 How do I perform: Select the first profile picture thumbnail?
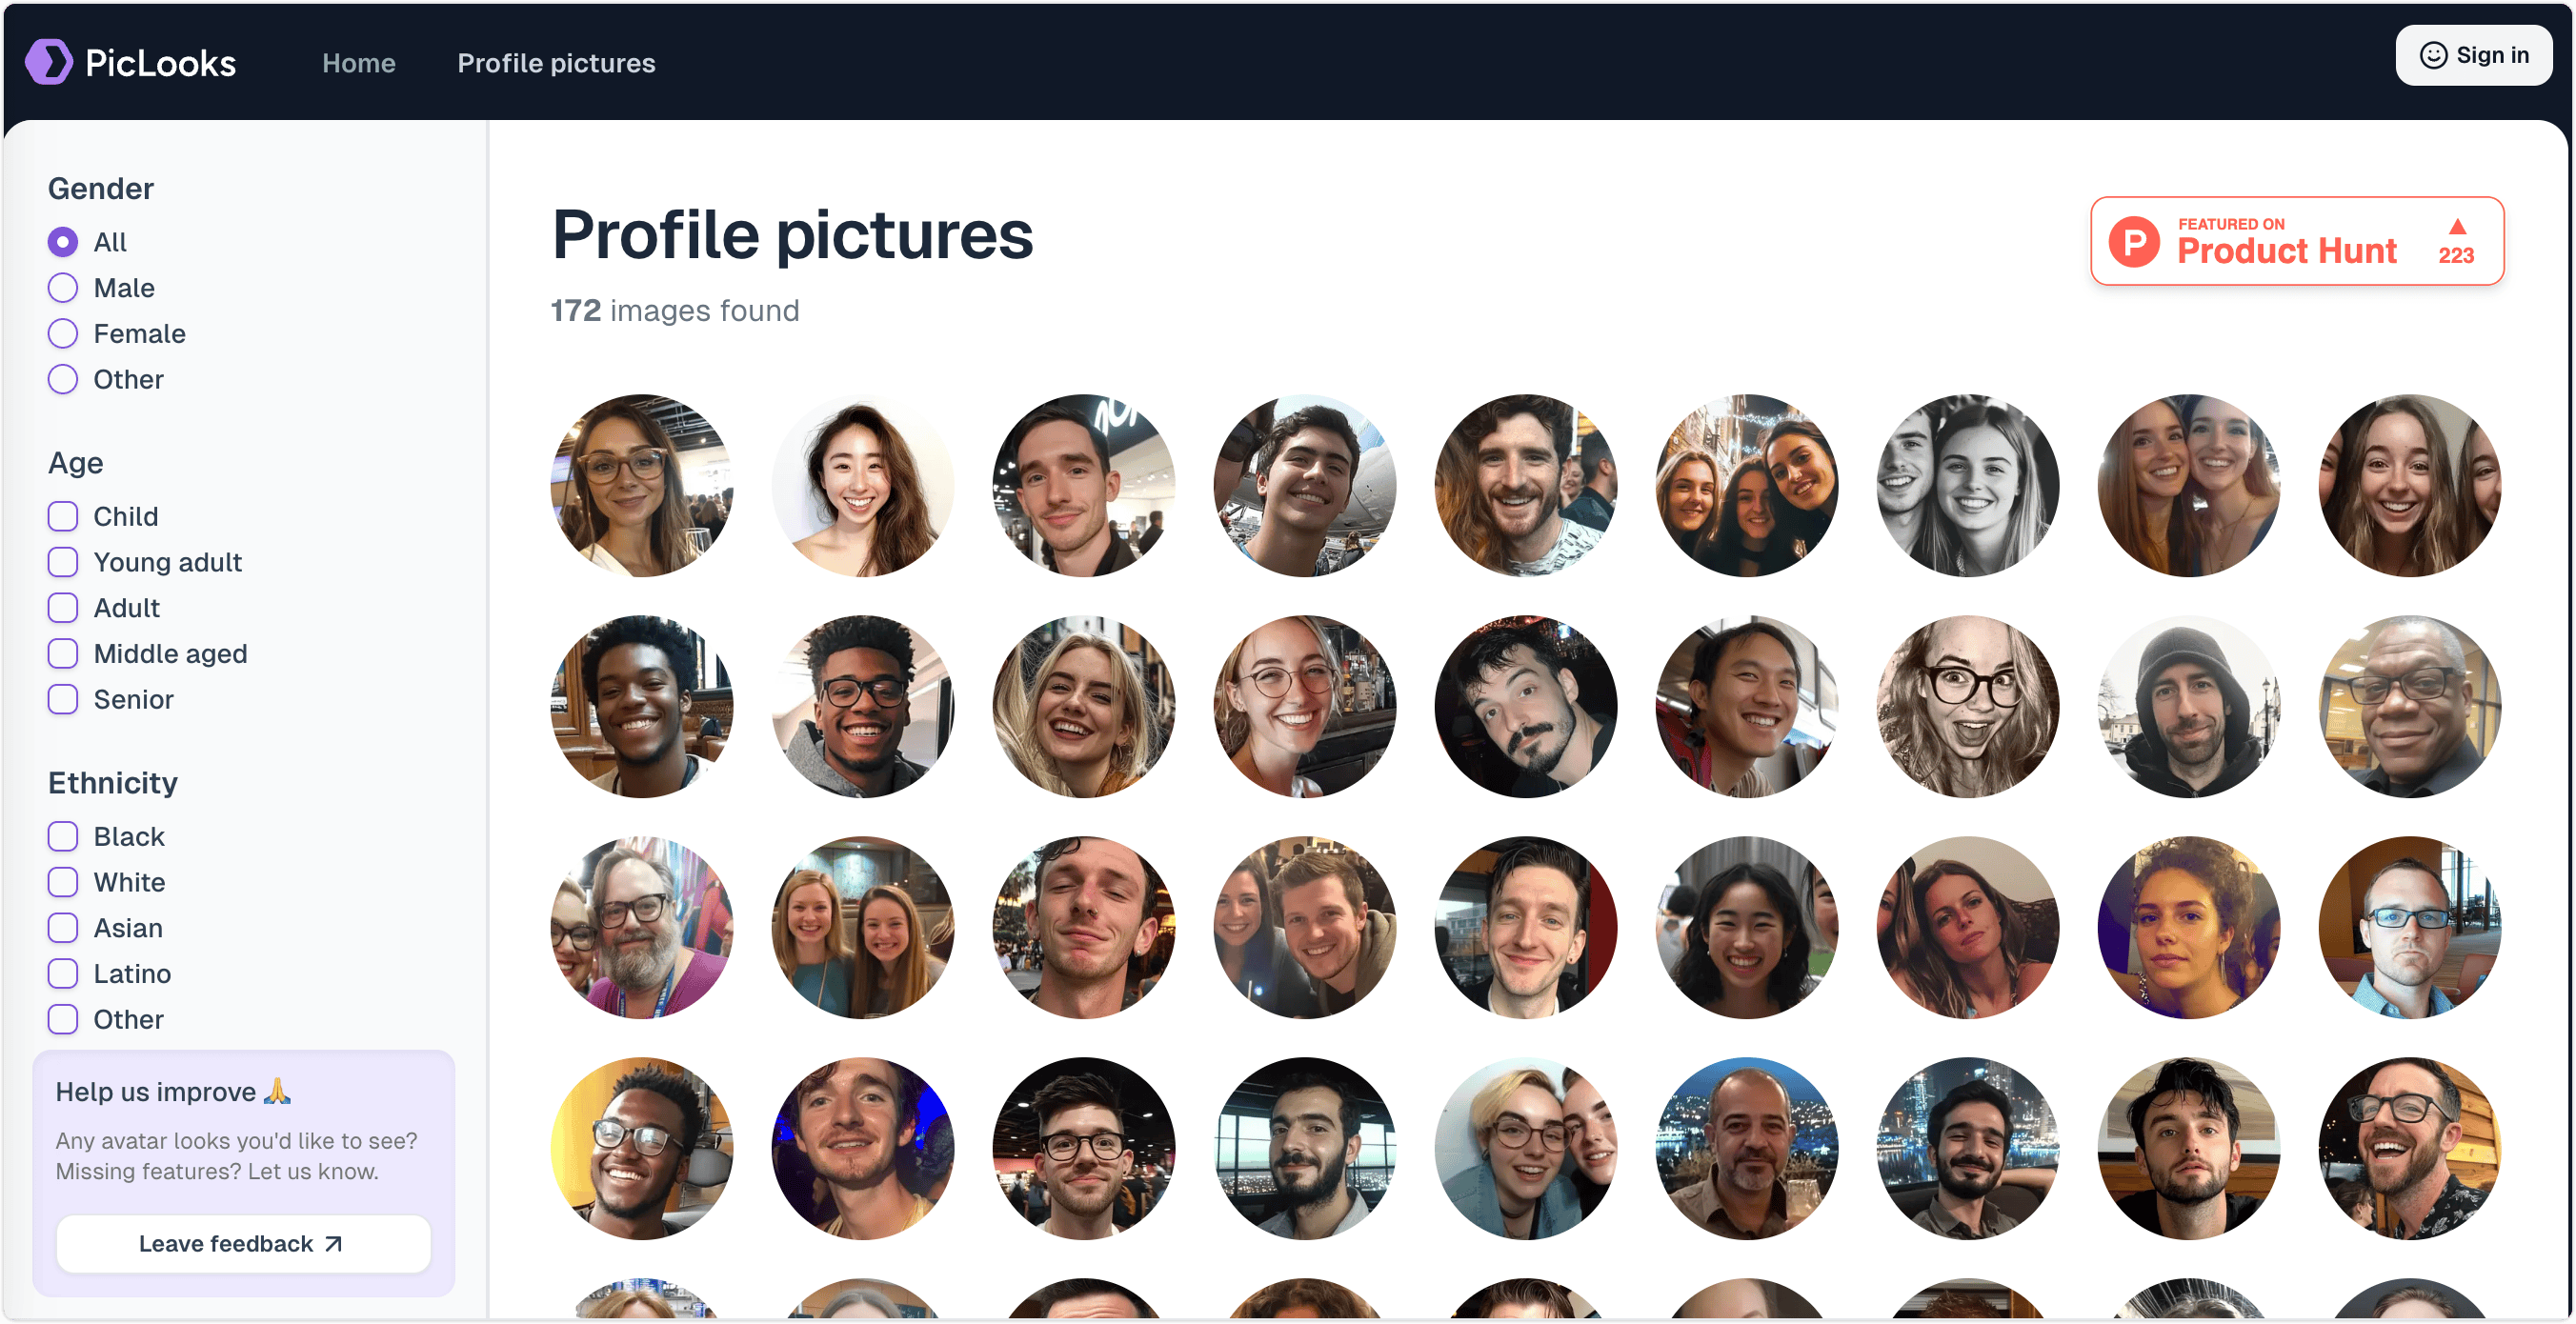click(643, 478)
